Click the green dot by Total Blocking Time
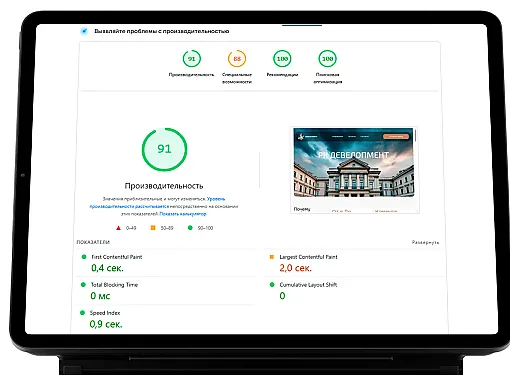Viewport: 510px width, 375px height. (83, 285)
